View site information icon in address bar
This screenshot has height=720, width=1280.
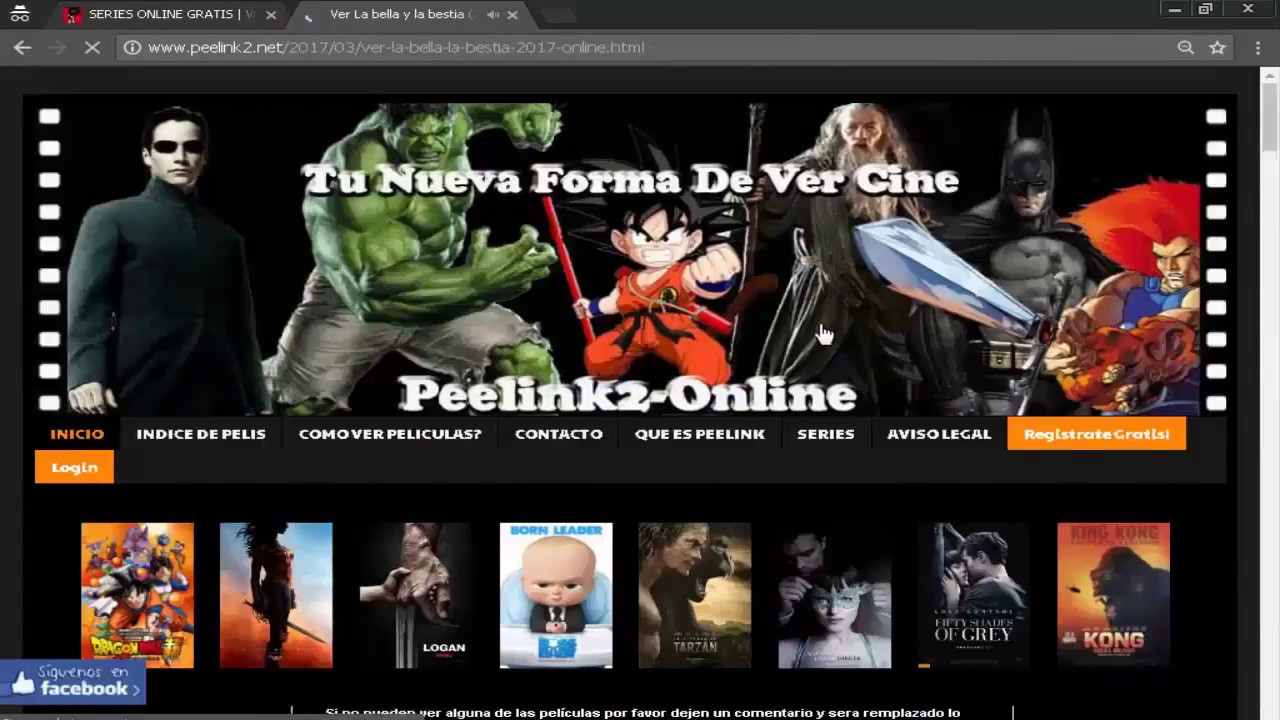(132, 47)
